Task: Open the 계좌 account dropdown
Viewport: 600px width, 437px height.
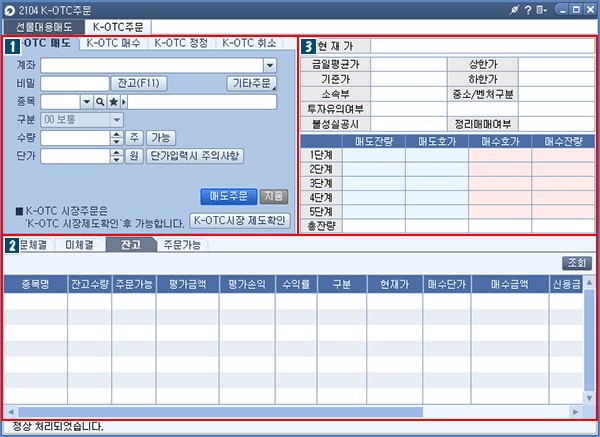Action: (270, 65)
